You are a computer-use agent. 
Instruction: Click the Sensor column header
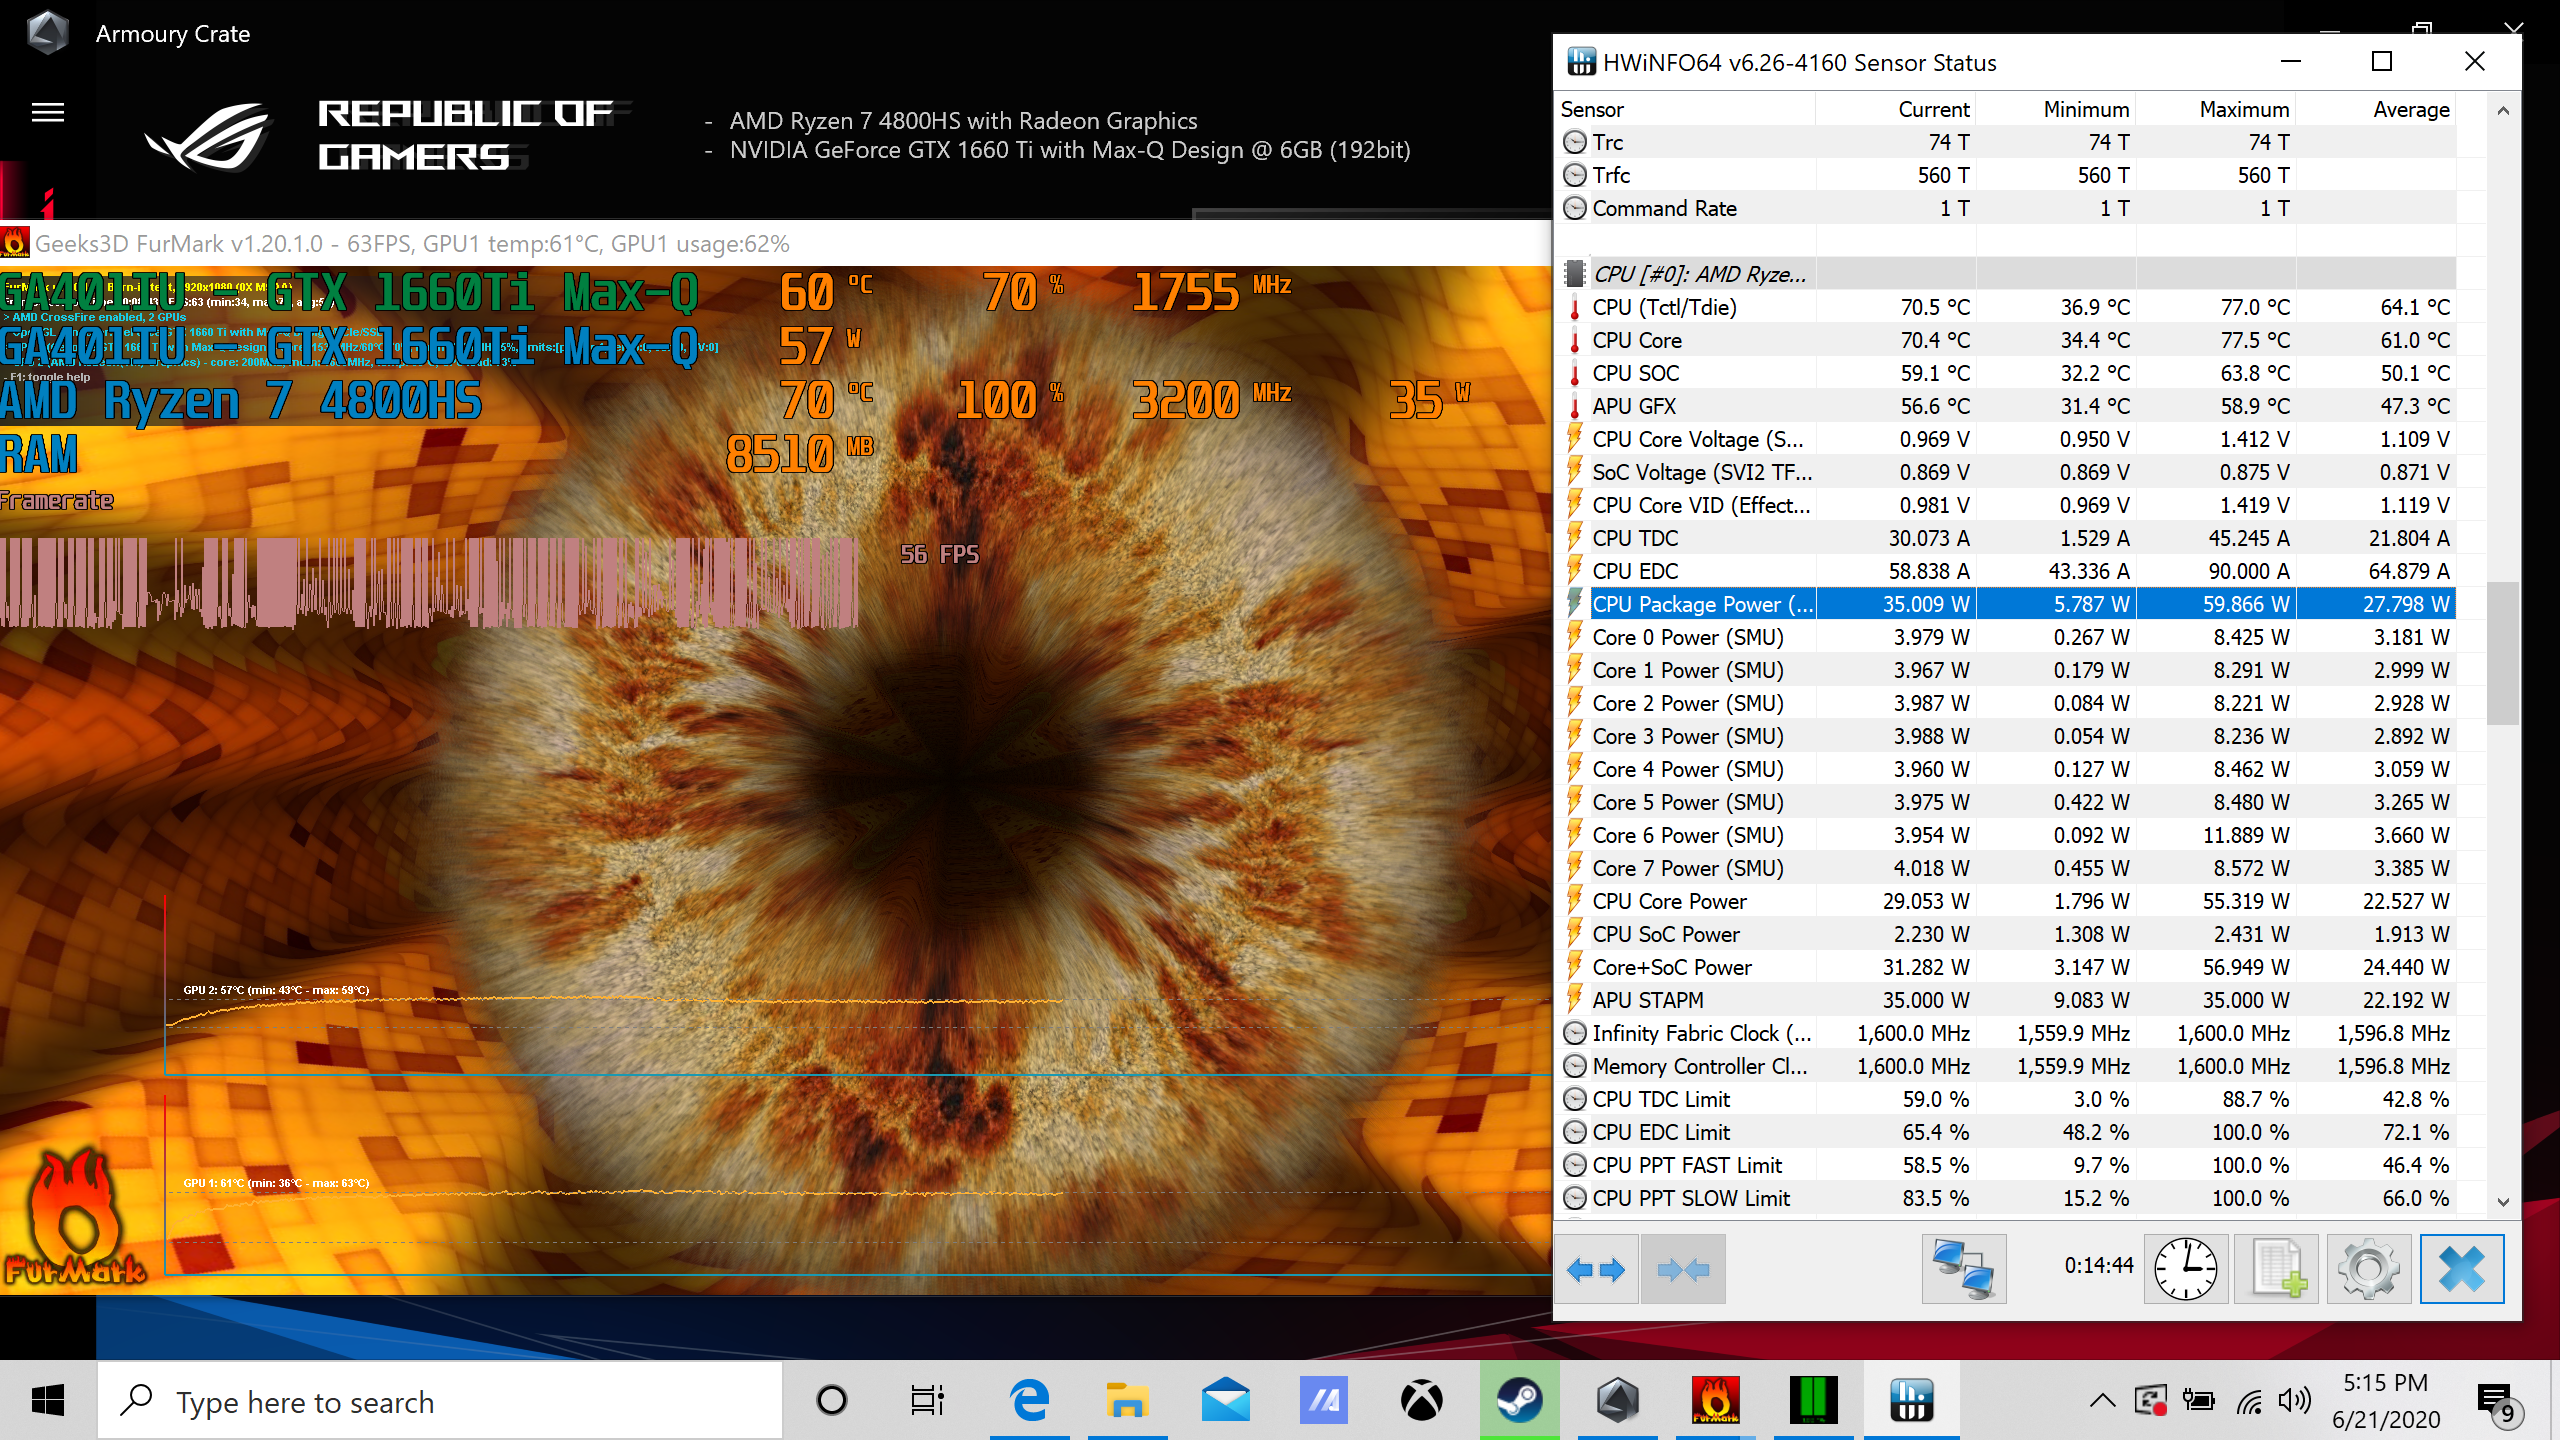[x=1686, y=109]
